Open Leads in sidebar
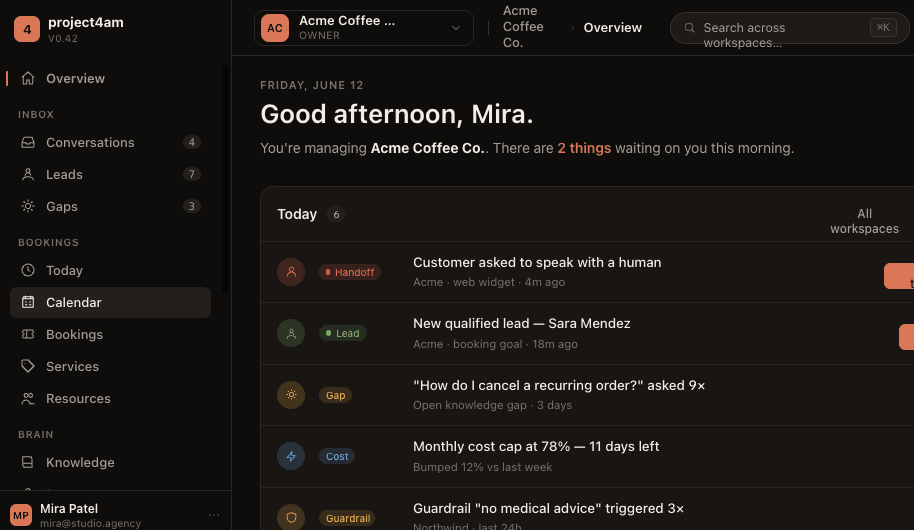This screenshot has width=914, height=530. click(110, 174)
